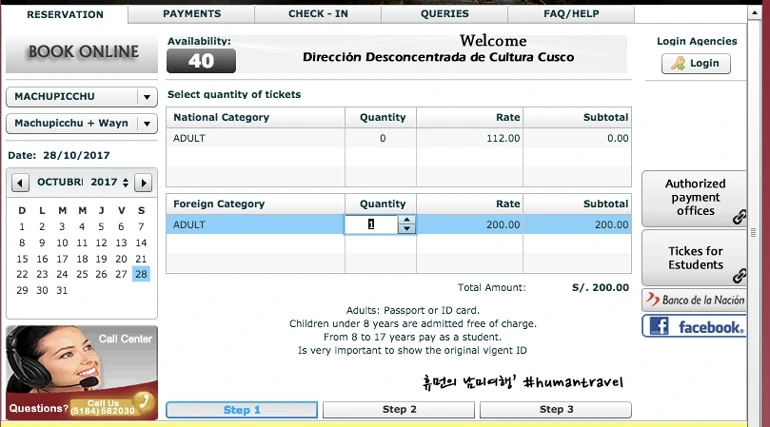The image size is (770, 427).
Task: Select October 5 in the calendar
Action: (101, 227)
